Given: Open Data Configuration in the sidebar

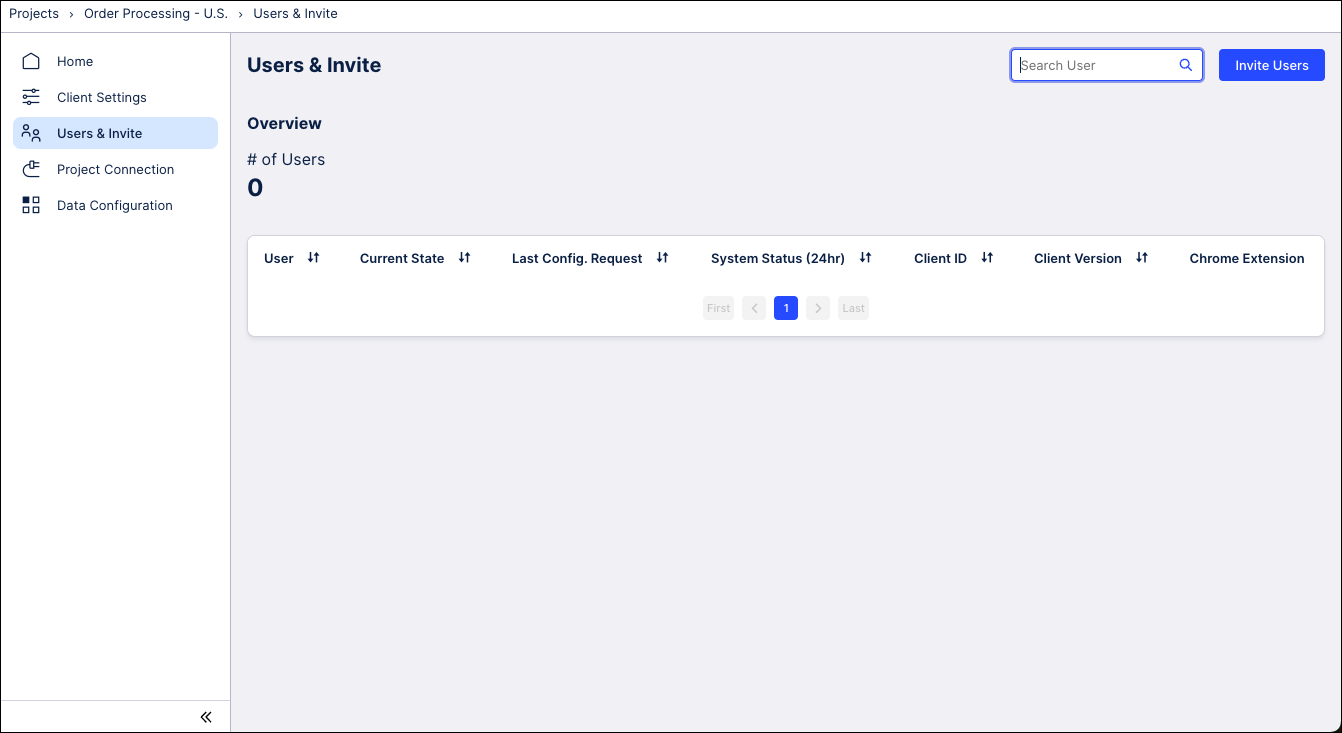Looking at the screenshot, I should coord(115,205).
